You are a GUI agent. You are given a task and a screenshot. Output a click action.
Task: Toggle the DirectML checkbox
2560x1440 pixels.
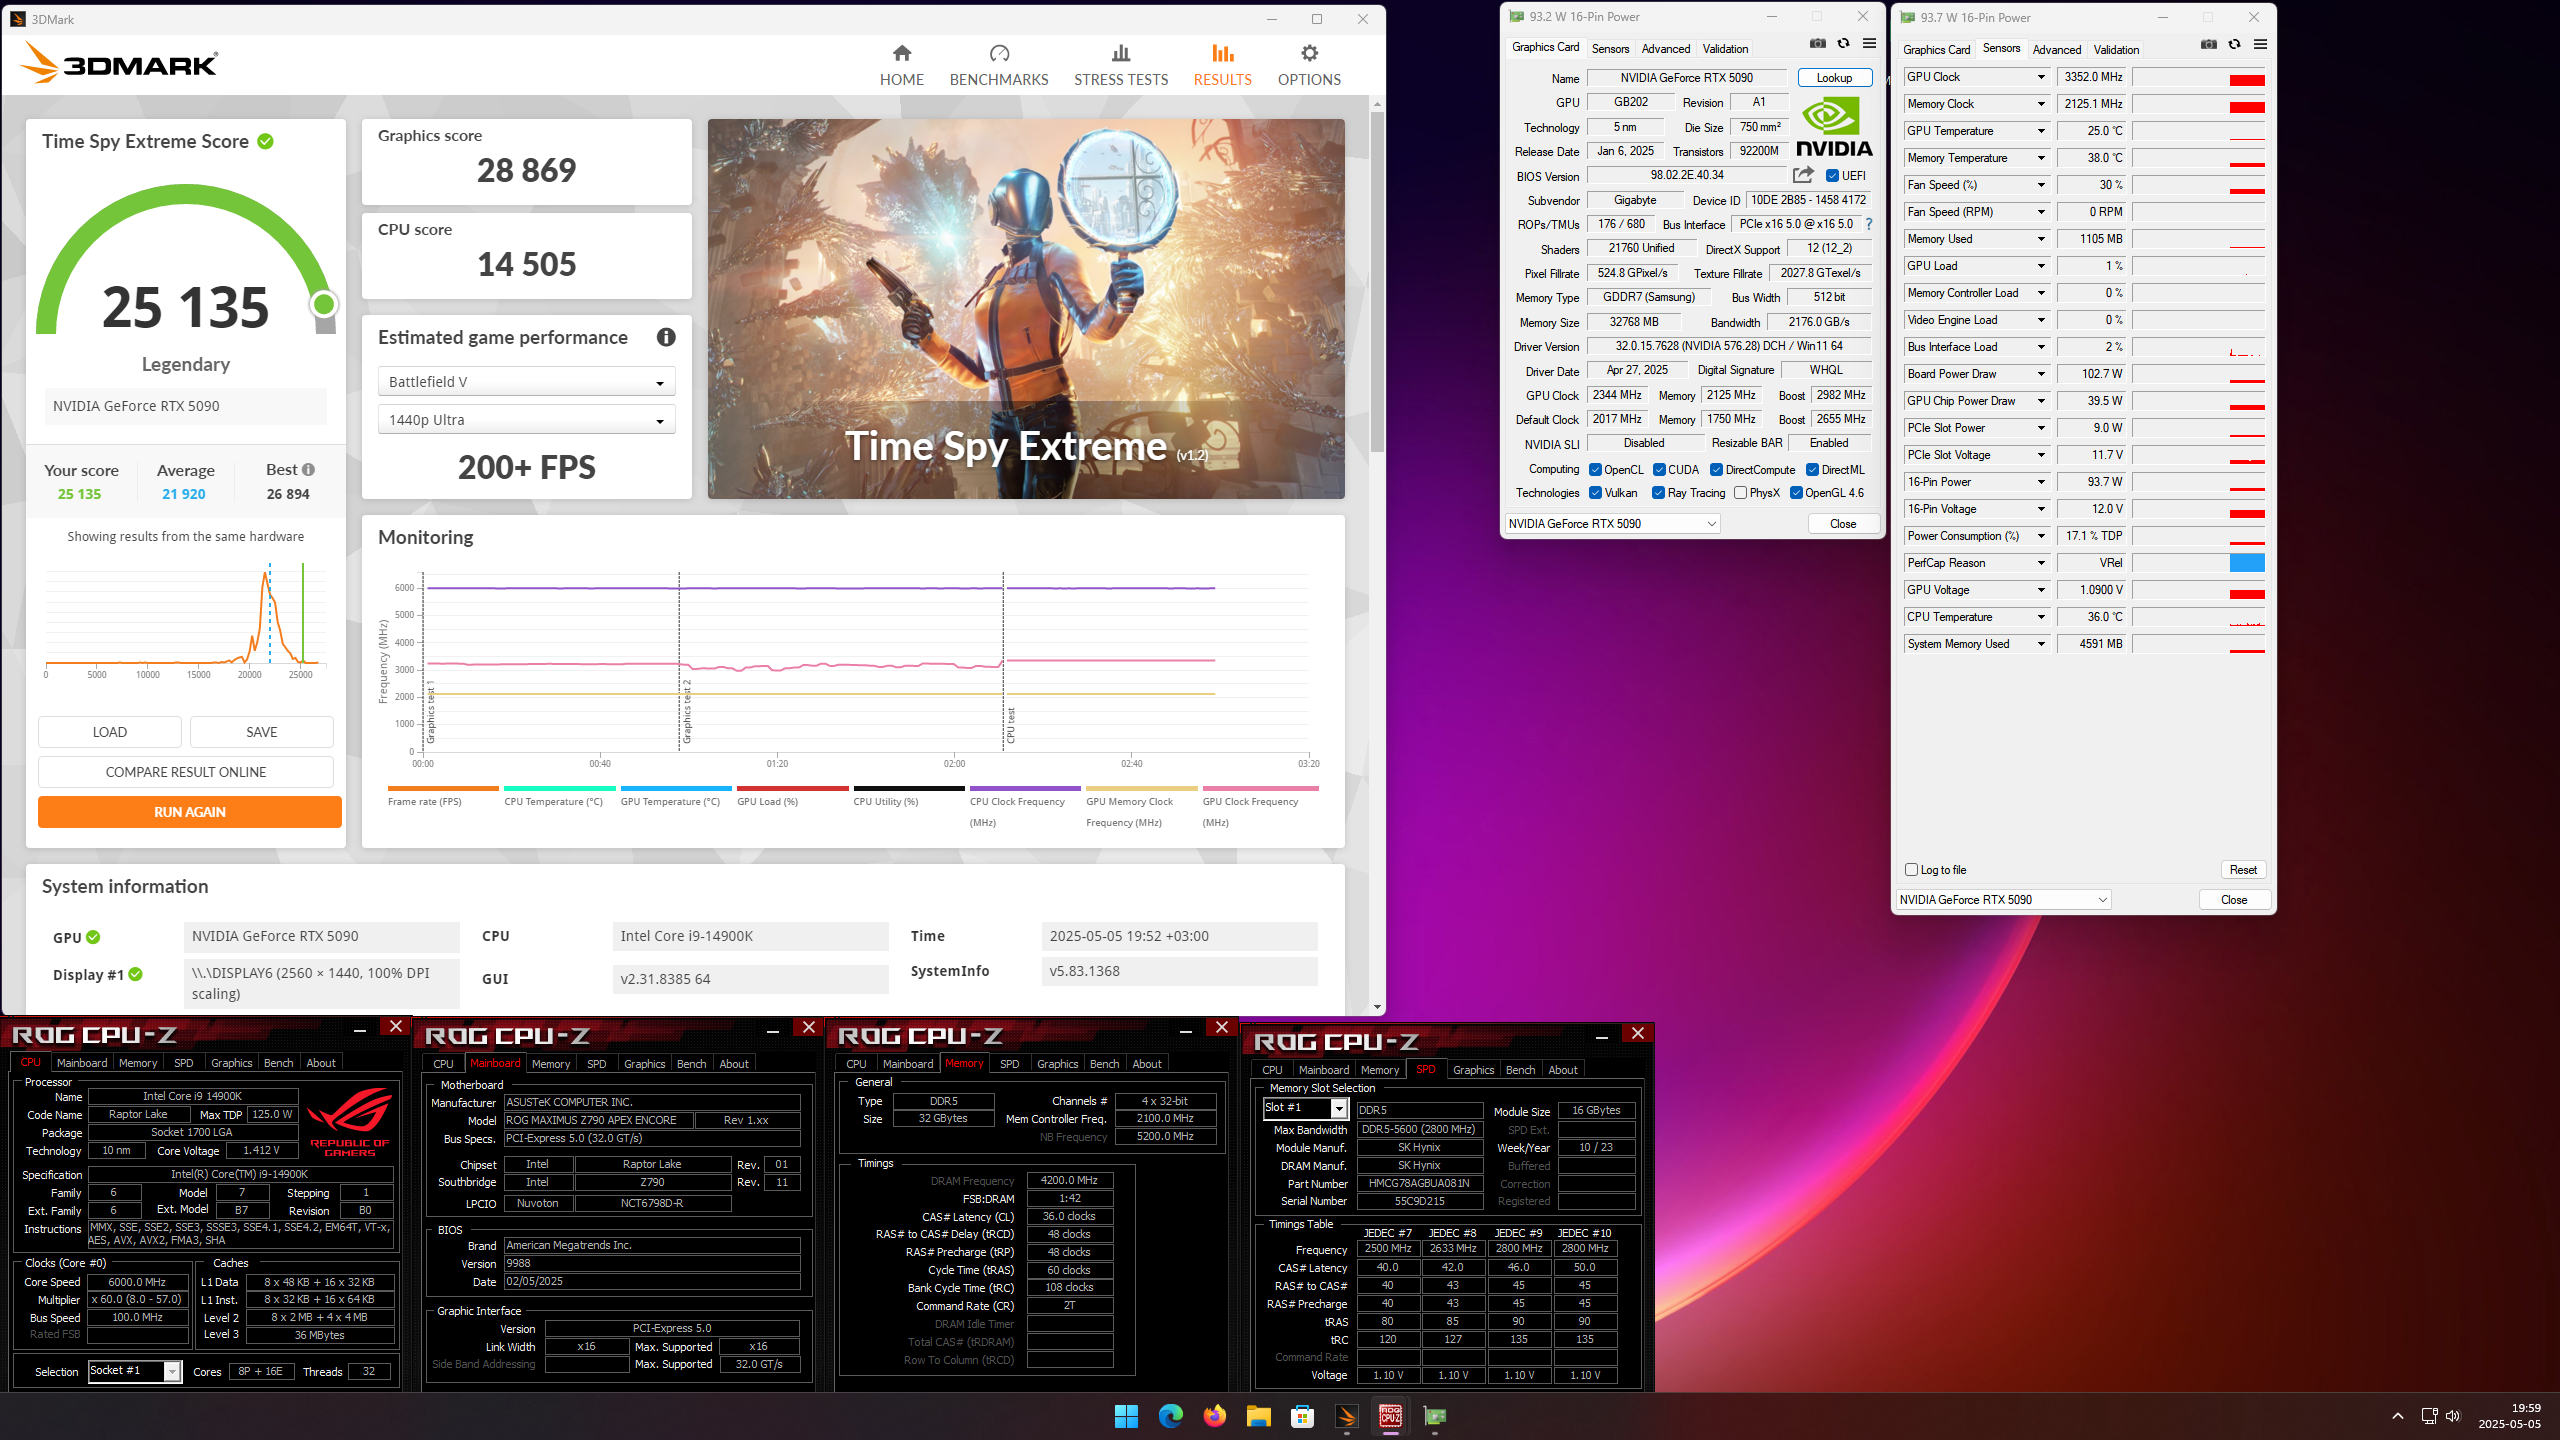tap(1812, 470)
